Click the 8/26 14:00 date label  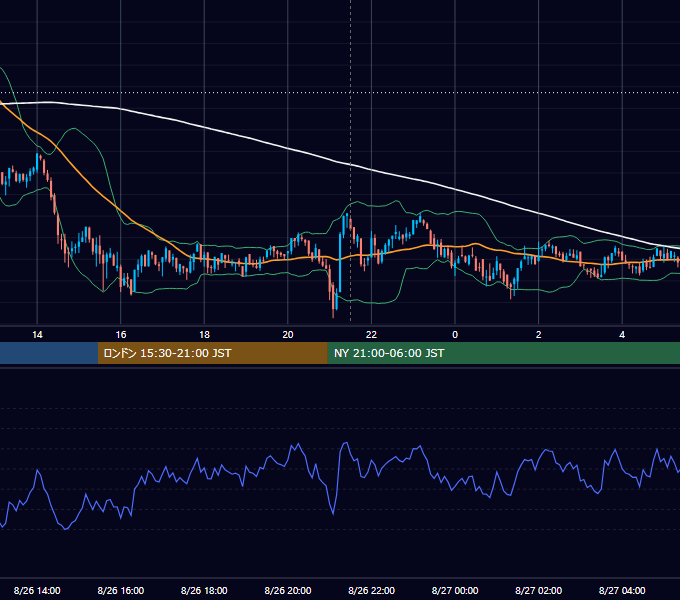(37, 590)
